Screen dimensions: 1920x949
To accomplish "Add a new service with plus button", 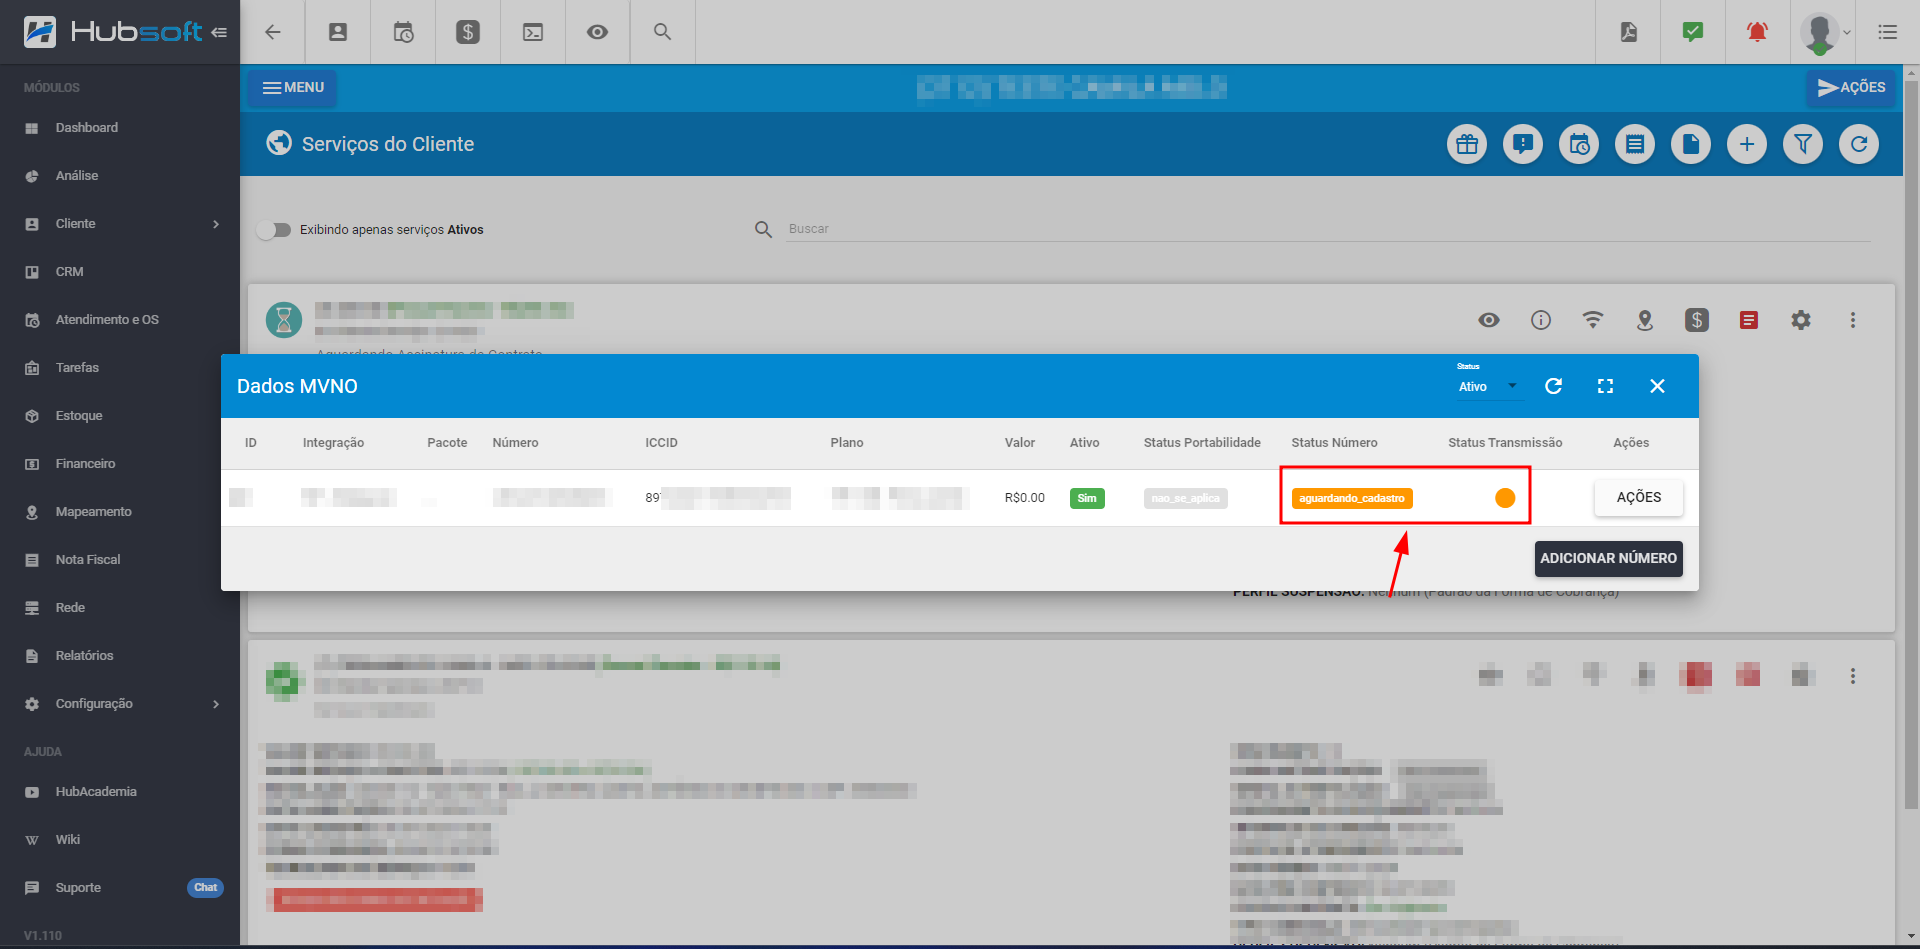I will pos(1747,144).
